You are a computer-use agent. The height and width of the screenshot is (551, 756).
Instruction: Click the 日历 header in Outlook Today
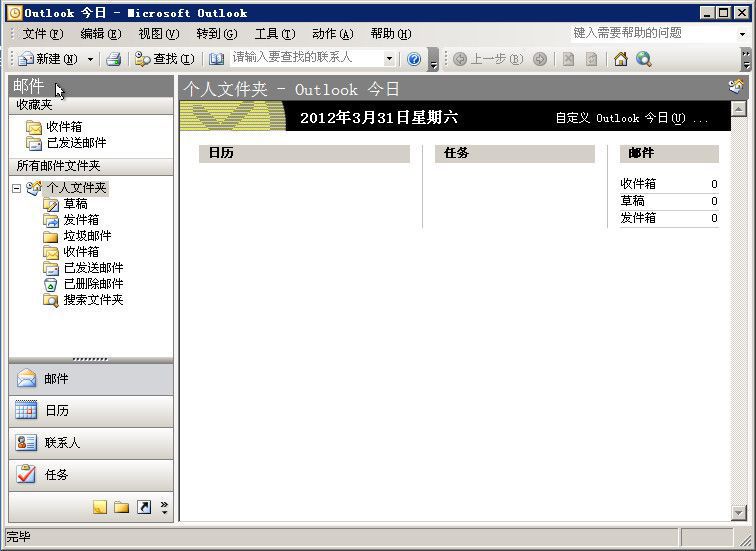click(304, 153)
